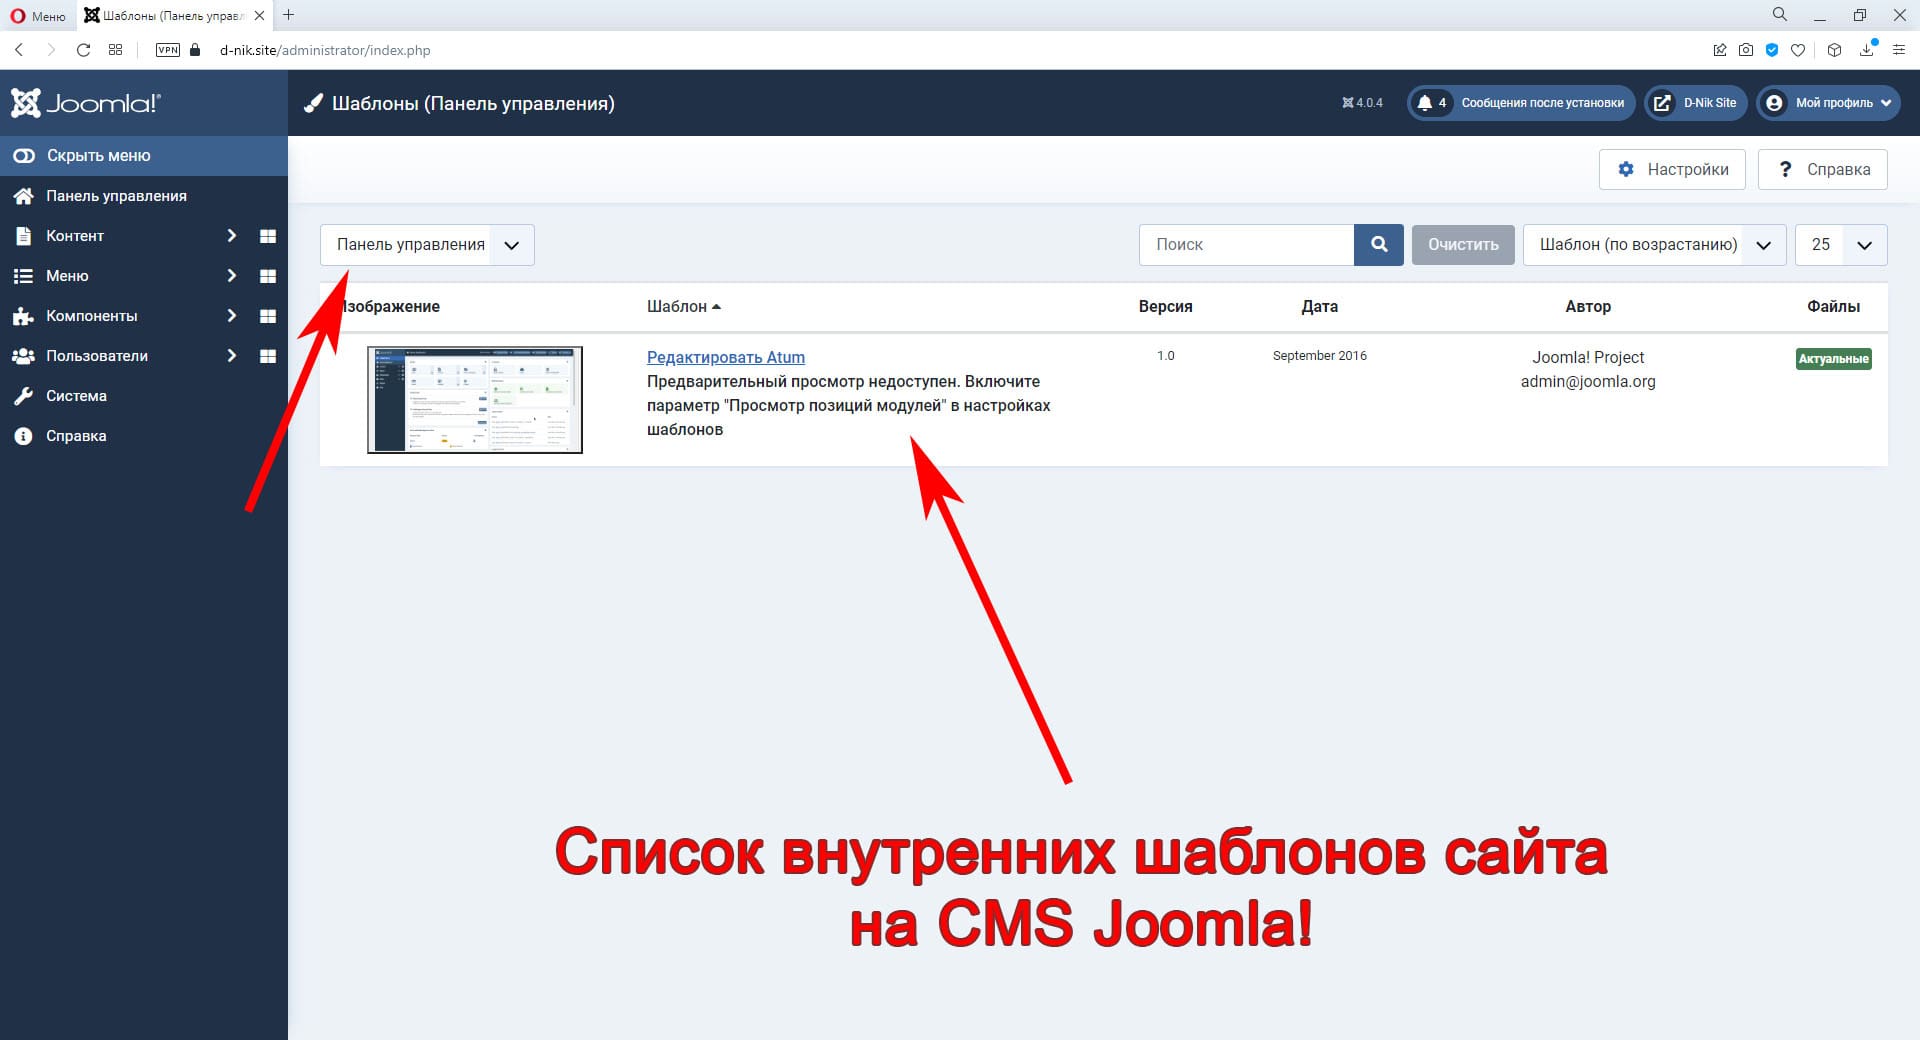Viewport: 1920px width, 1040px height.
Task: Click the bell notification icon
Action: pyautogui.click(x=1424, y=103)
